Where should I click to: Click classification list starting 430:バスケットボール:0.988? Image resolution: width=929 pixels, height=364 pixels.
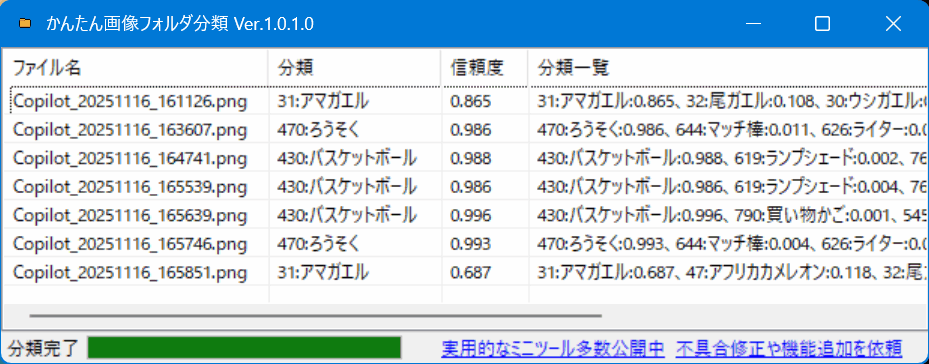[x=732, y=158]
